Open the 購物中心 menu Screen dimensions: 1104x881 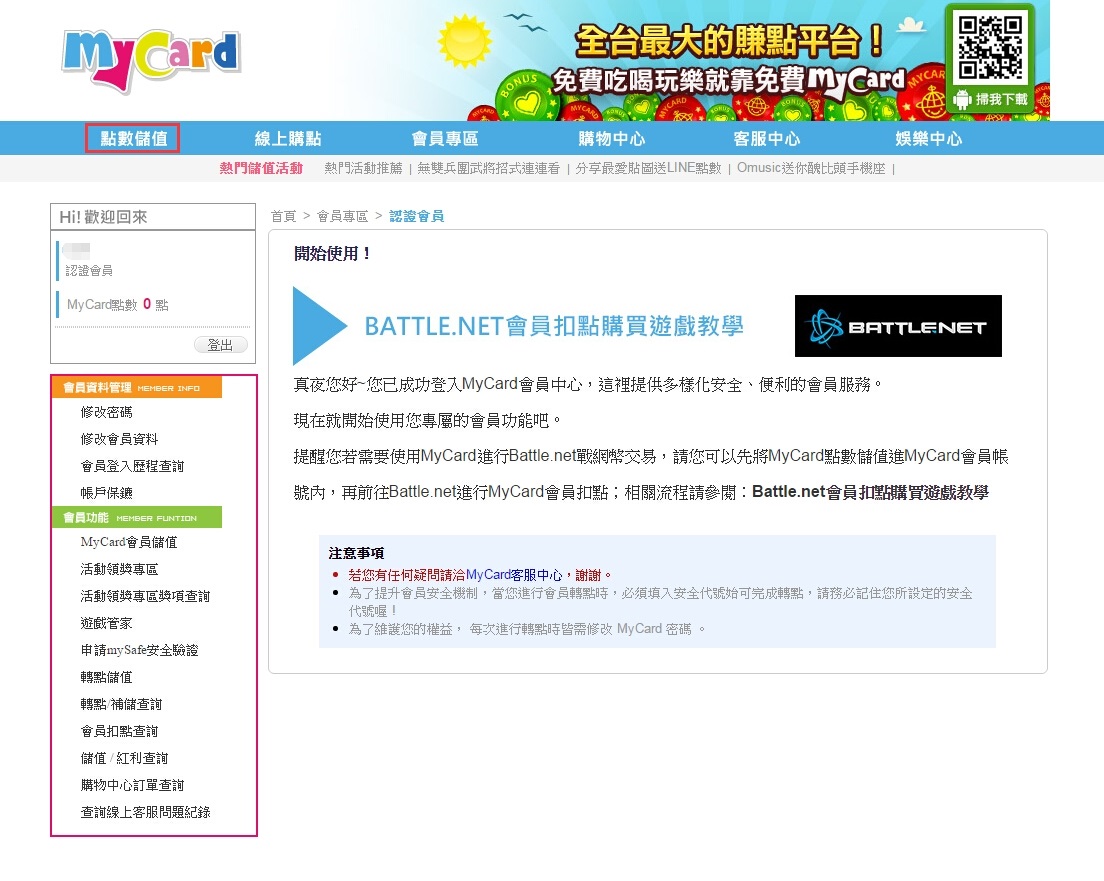(x=611, y=139)
